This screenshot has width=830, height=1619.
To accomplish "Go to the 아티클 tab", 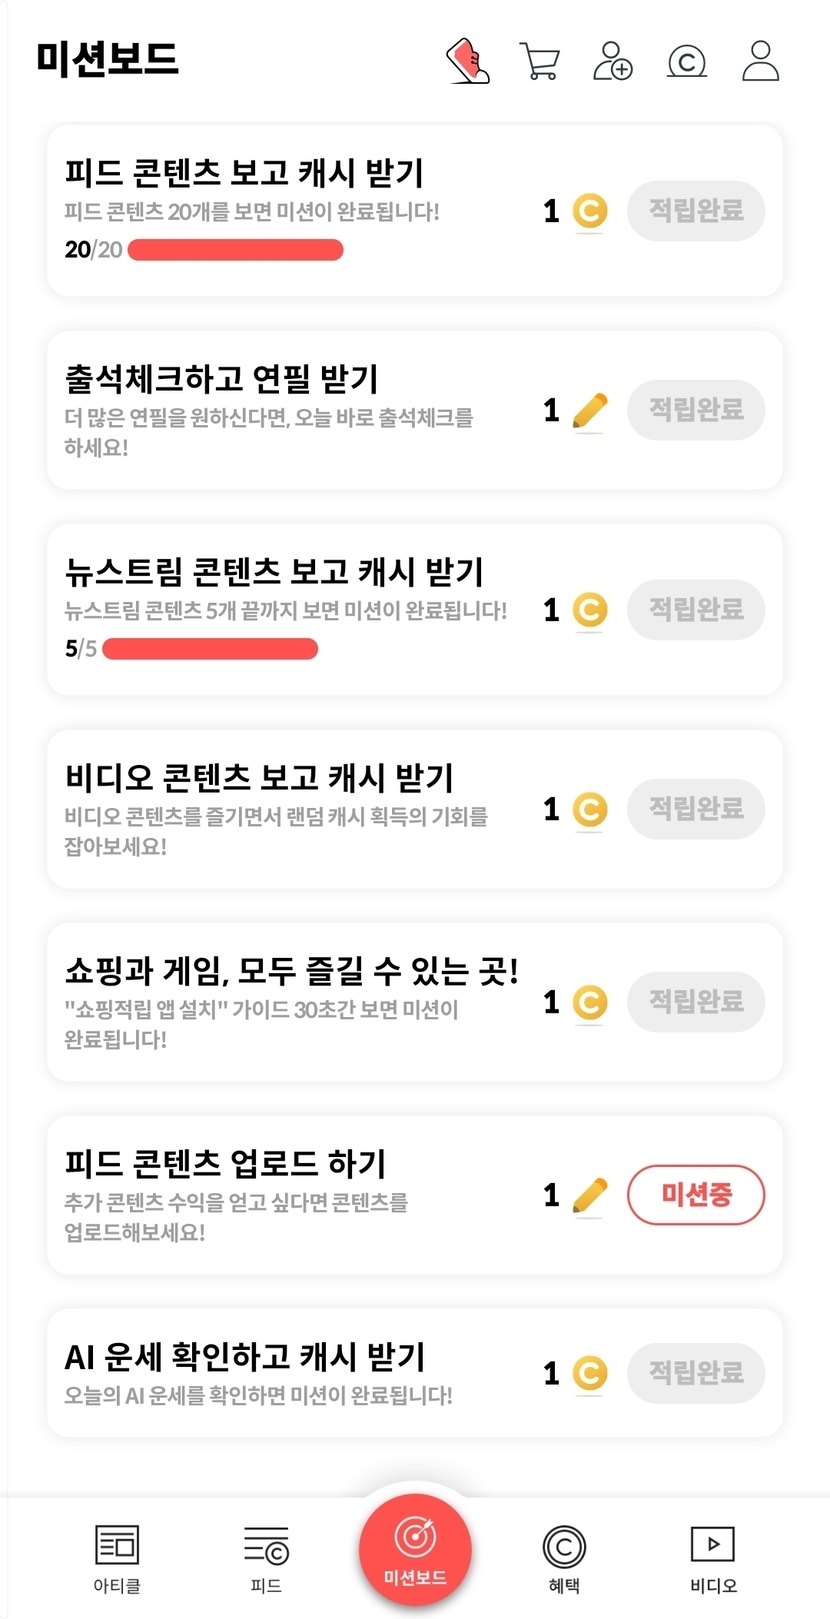I will pyautogui.click(x=117, y=1557).
